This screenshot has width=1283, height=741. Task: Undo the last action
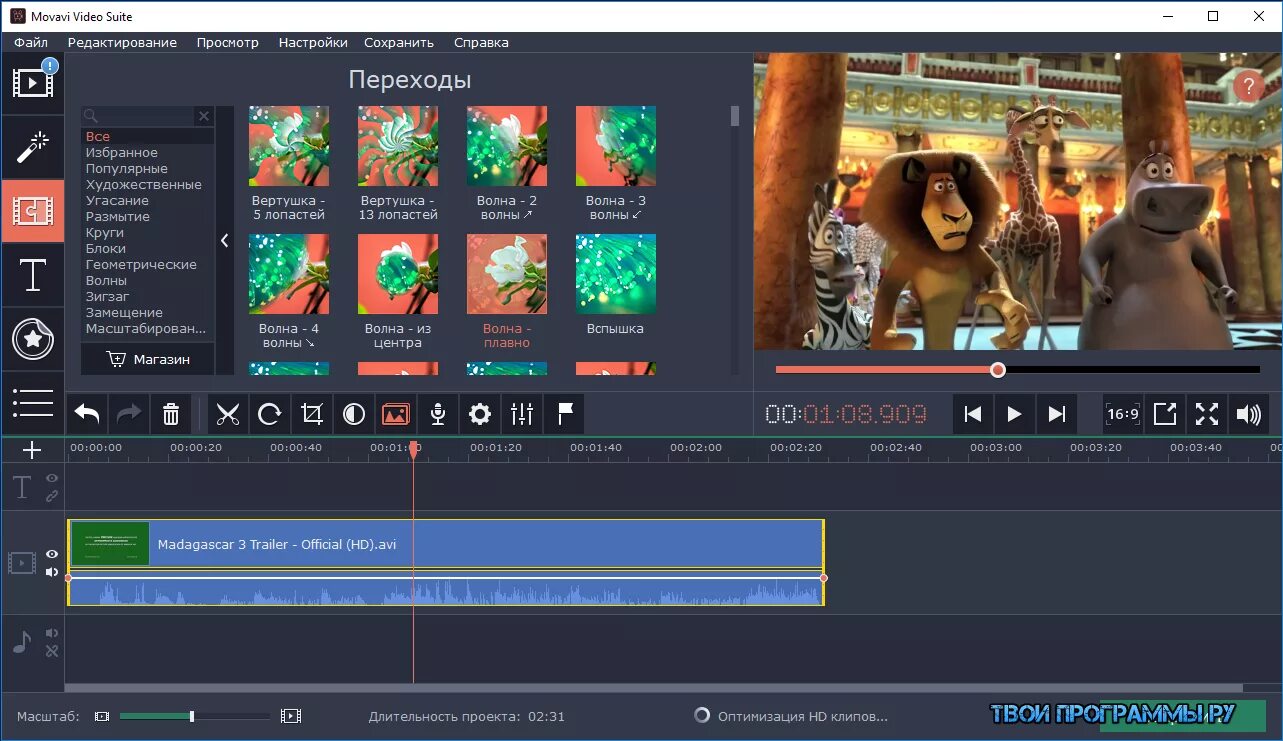87,413
